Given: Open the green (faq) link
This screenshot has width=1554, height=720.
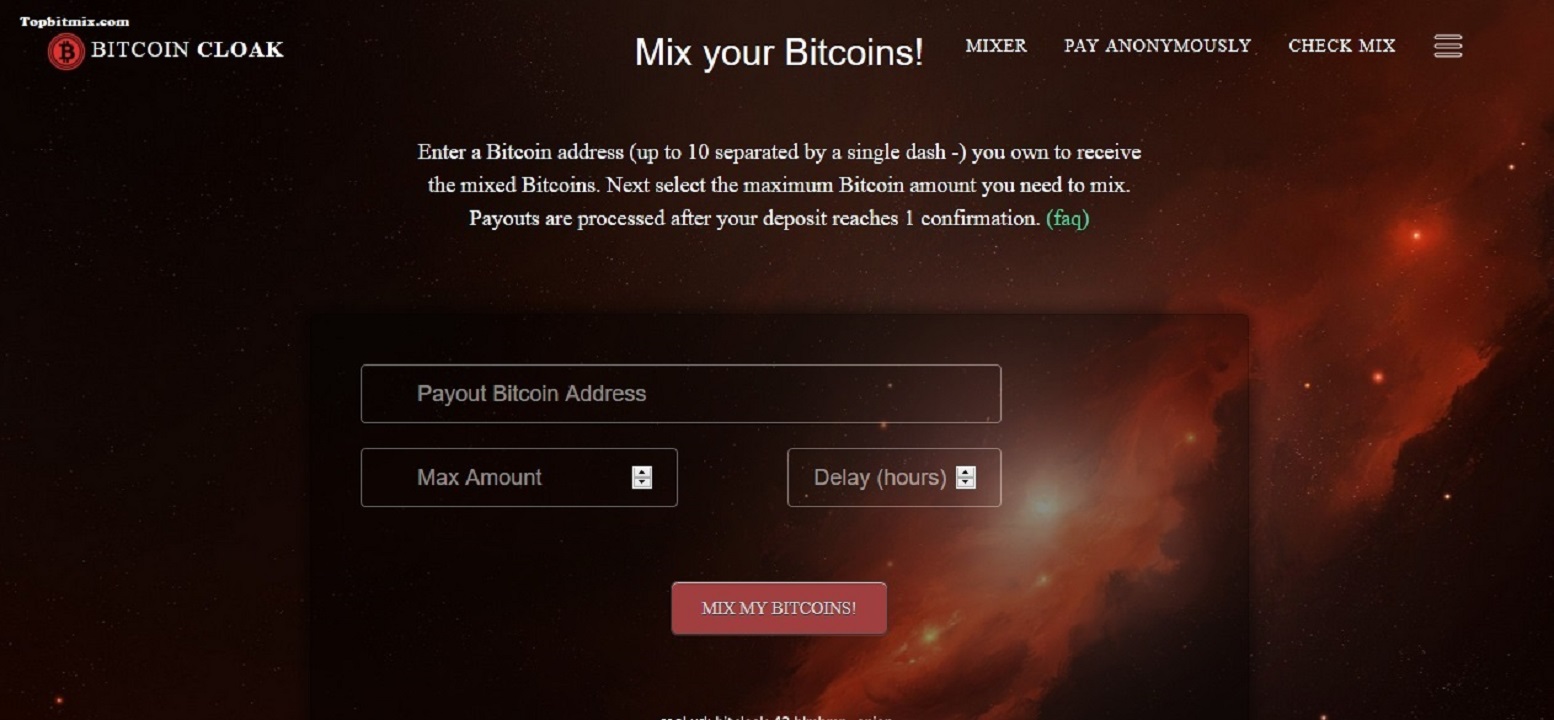Looking at the screenshot, I should [1067, 218].
